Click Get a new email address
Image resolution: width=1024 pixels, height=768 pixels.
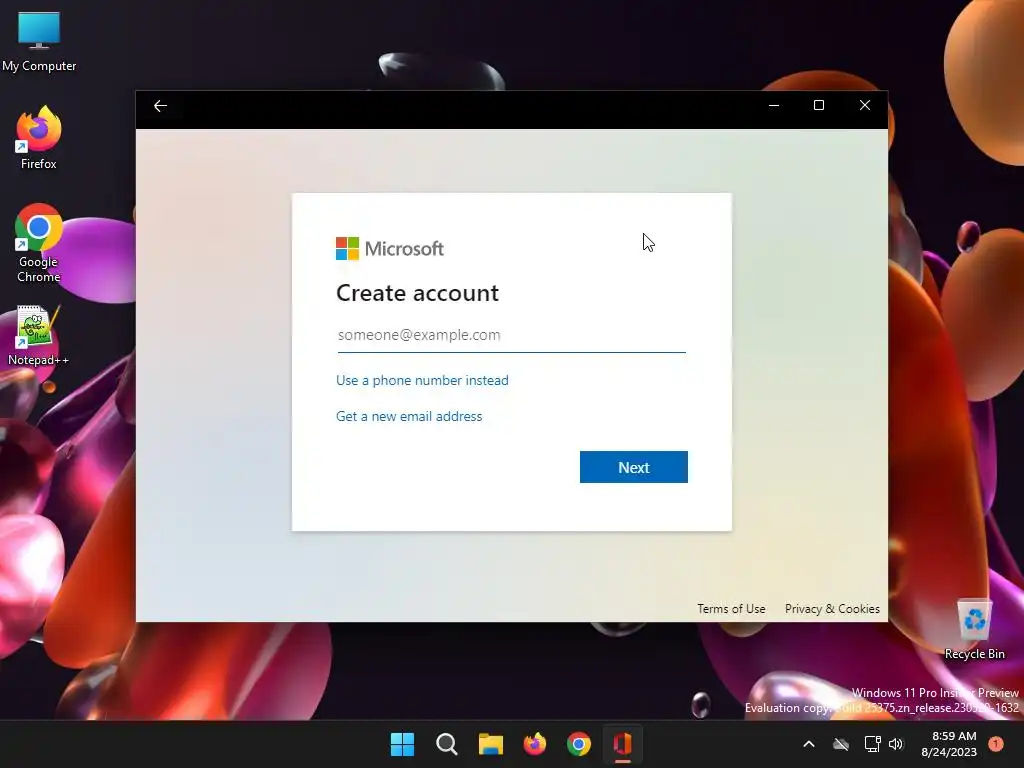coord(409,416)
